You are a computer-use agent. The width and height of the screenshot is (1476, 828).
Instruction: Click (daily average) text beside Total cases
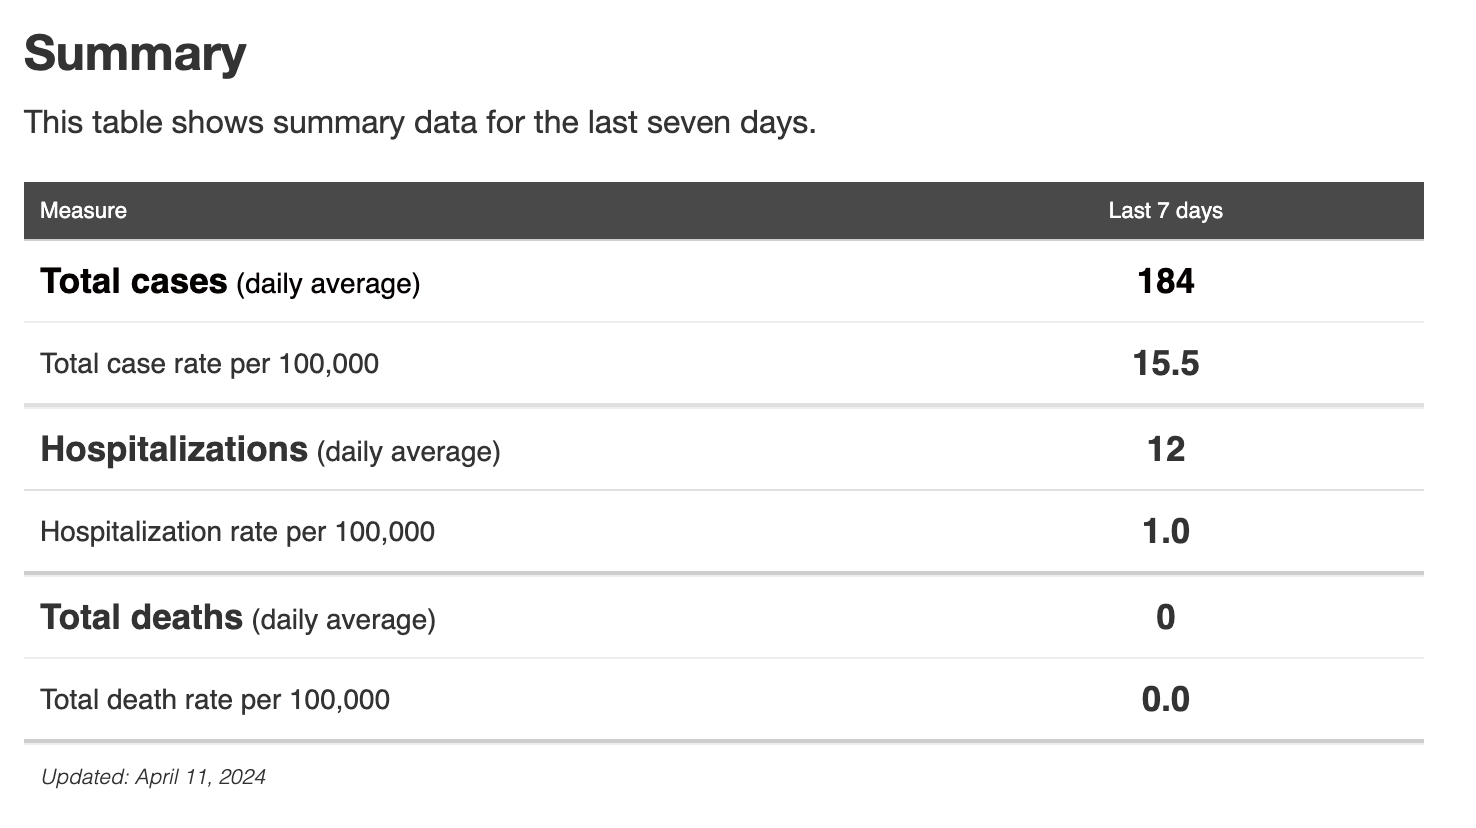tap(328, 284)
